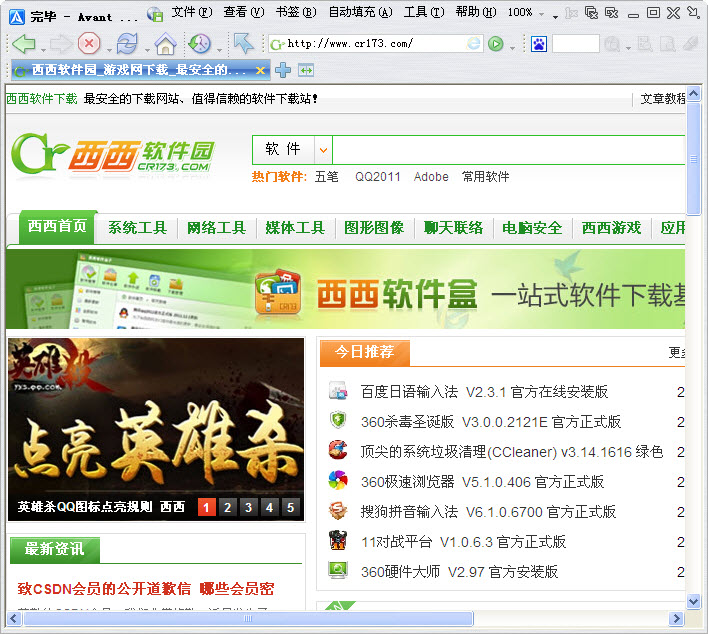The image size is (708, 634).
Task: Click the green Back arrow button
Action: (23, 44)
